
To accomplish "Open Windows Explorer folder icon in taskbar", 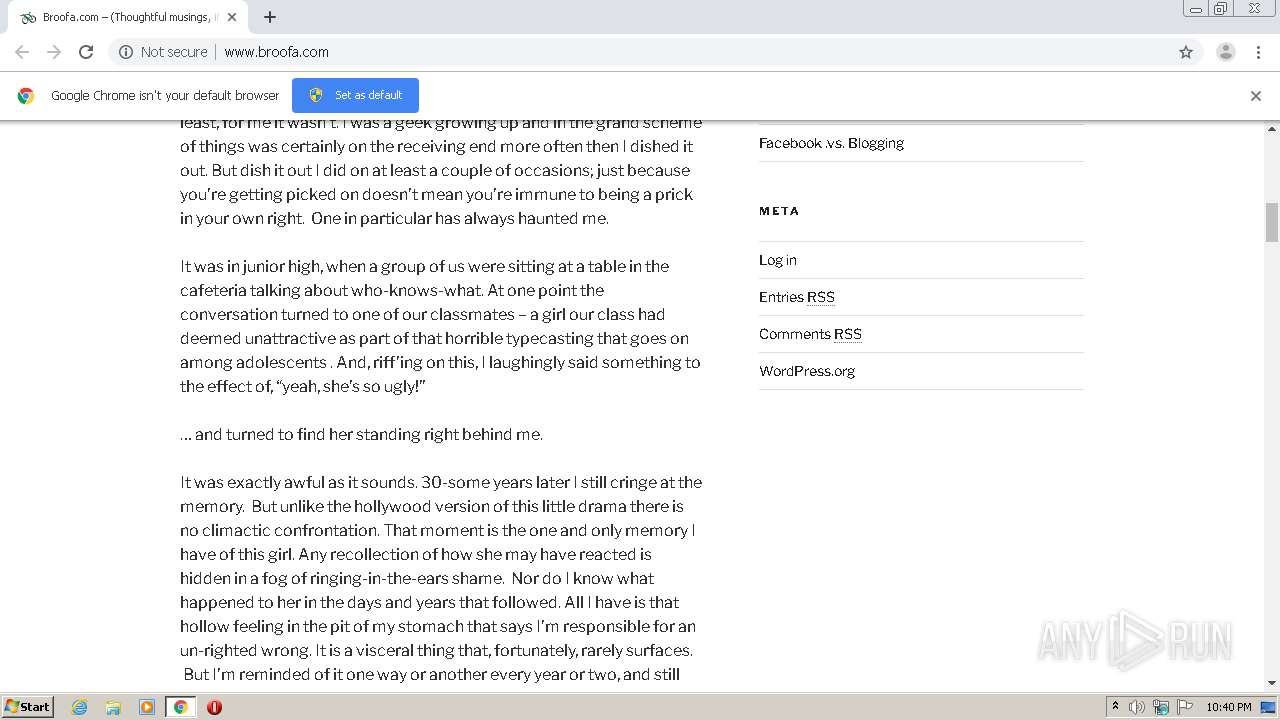I will coord(113,707).
